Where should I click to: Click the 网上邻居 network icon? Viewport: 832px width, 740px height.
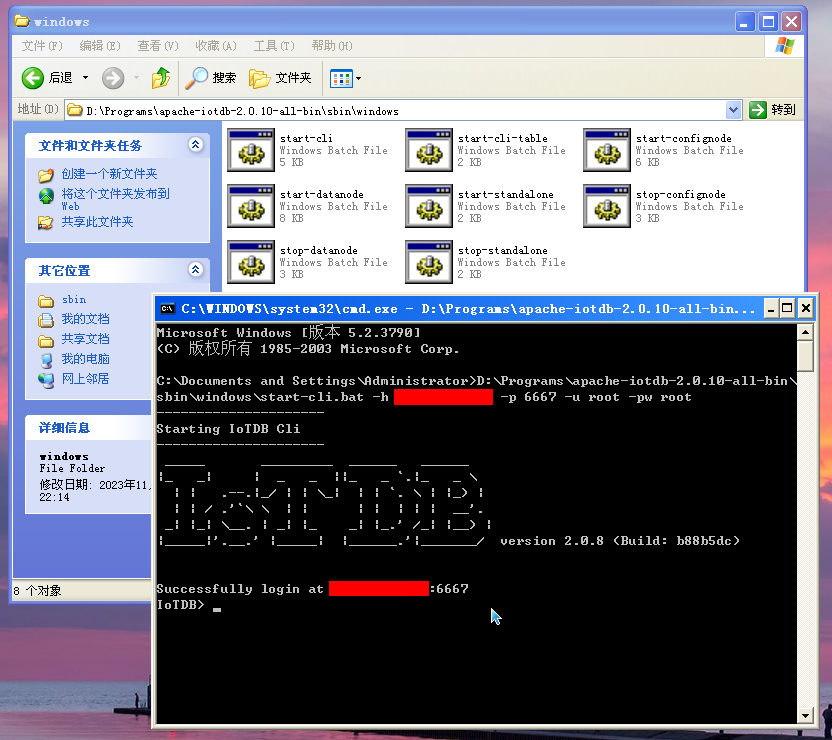(46, 380)
